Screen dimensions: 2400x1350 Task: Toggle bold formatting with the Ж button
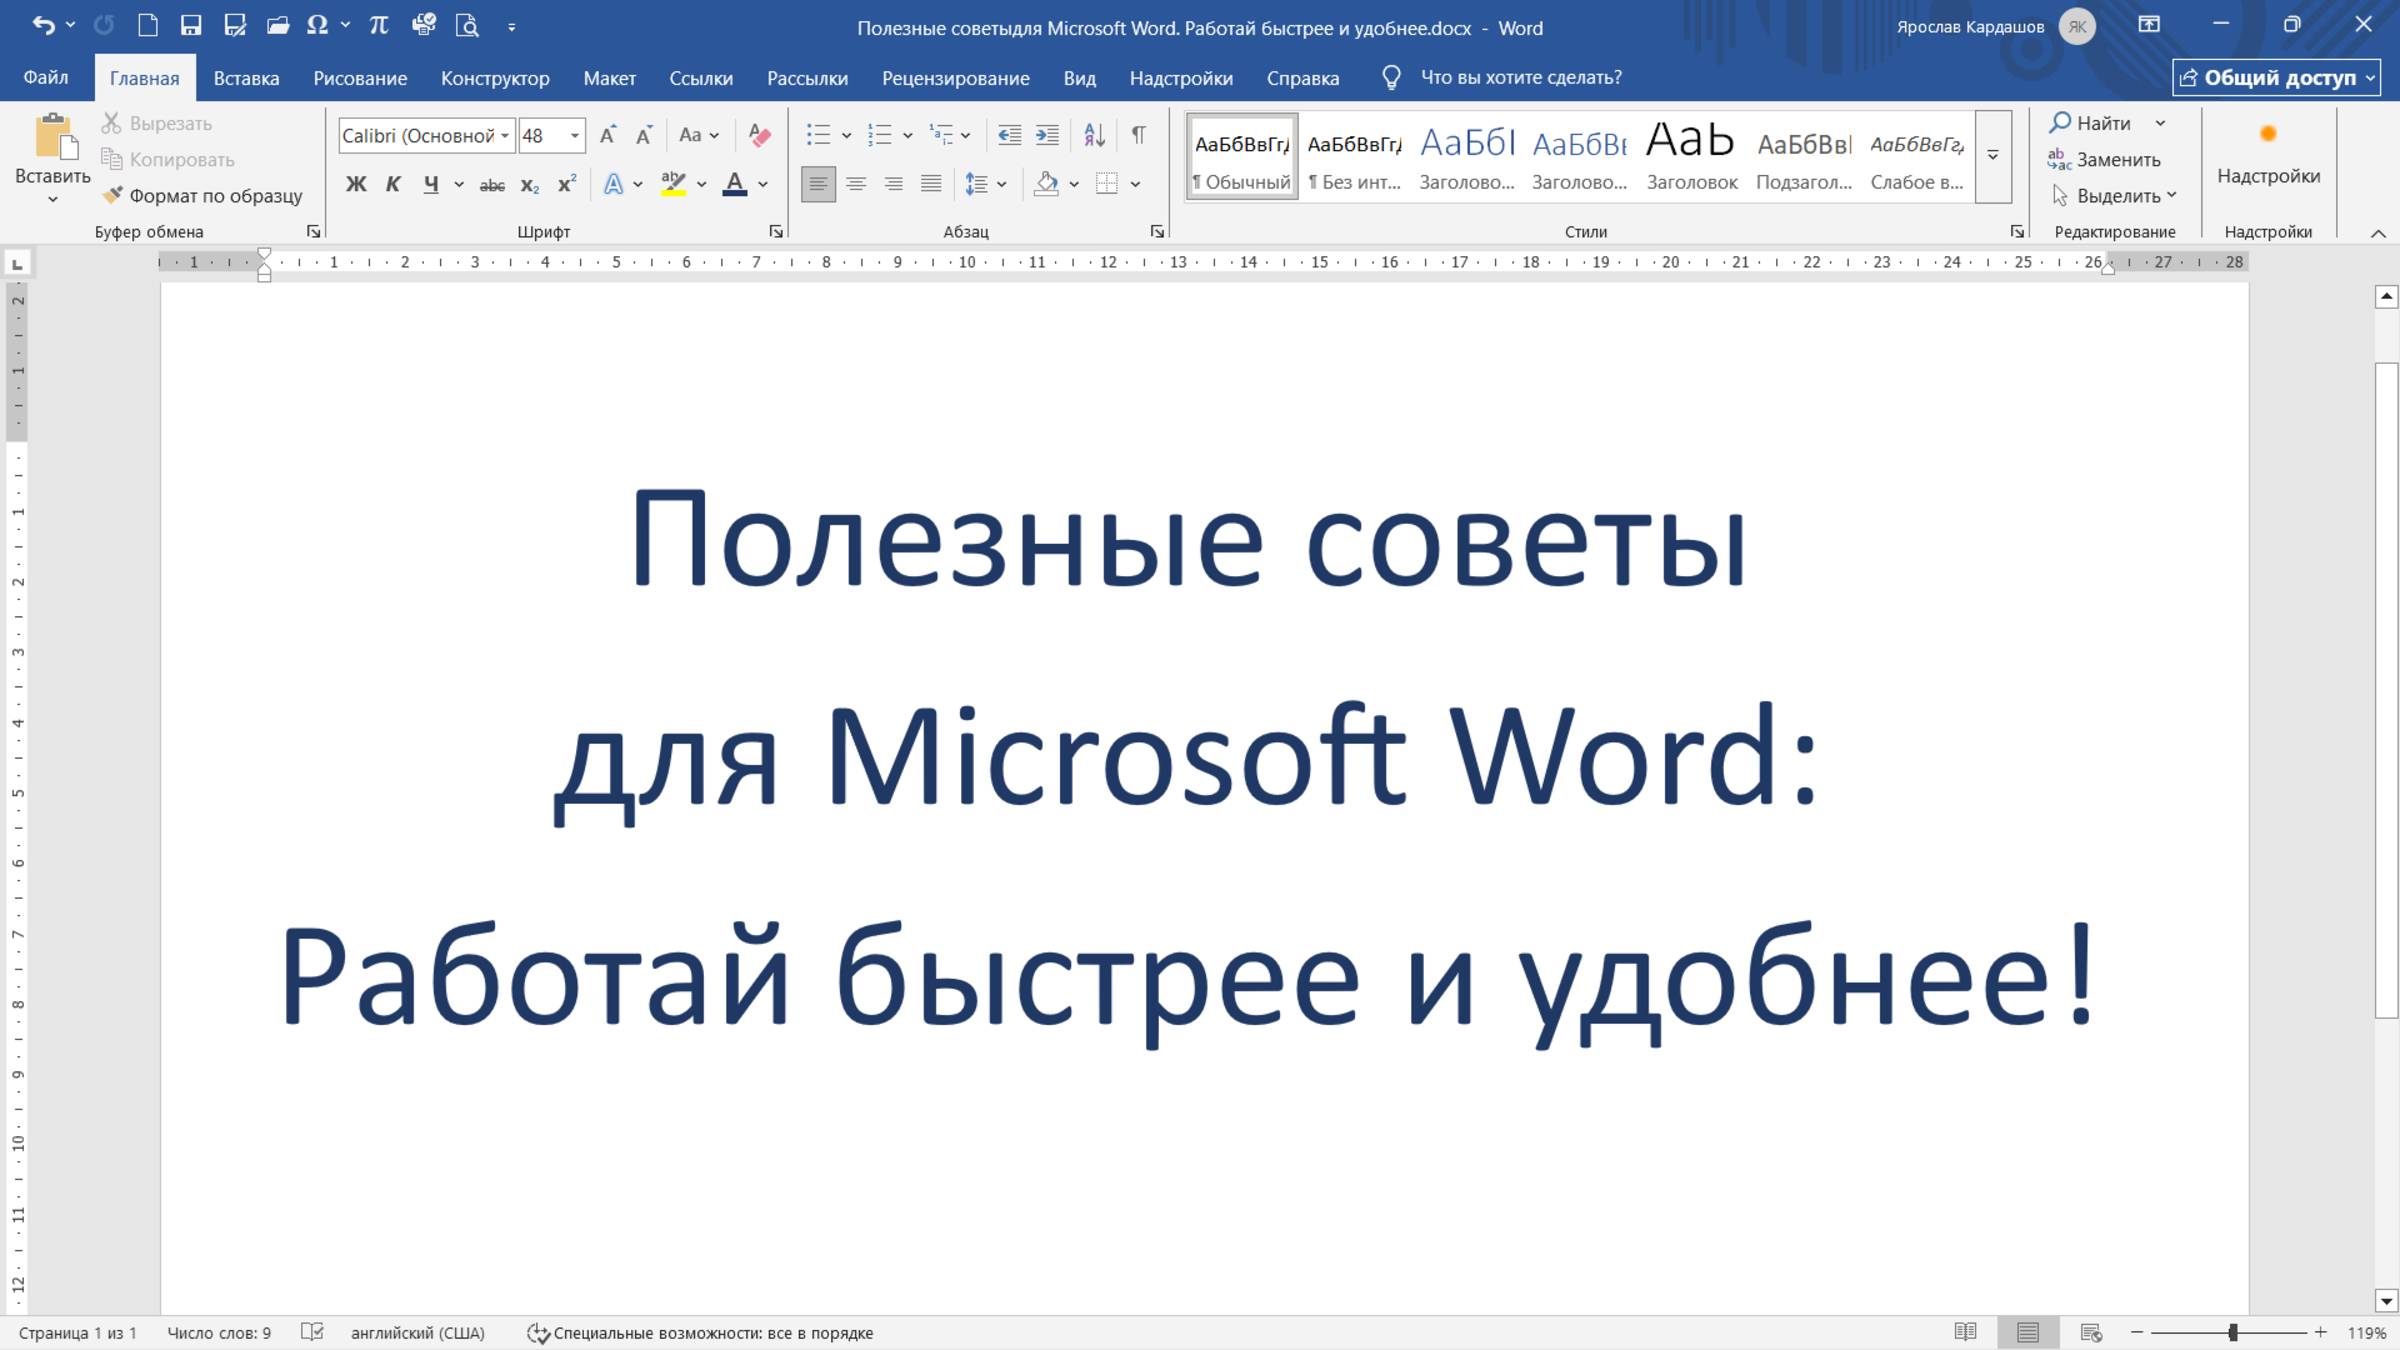coord(355,184)
